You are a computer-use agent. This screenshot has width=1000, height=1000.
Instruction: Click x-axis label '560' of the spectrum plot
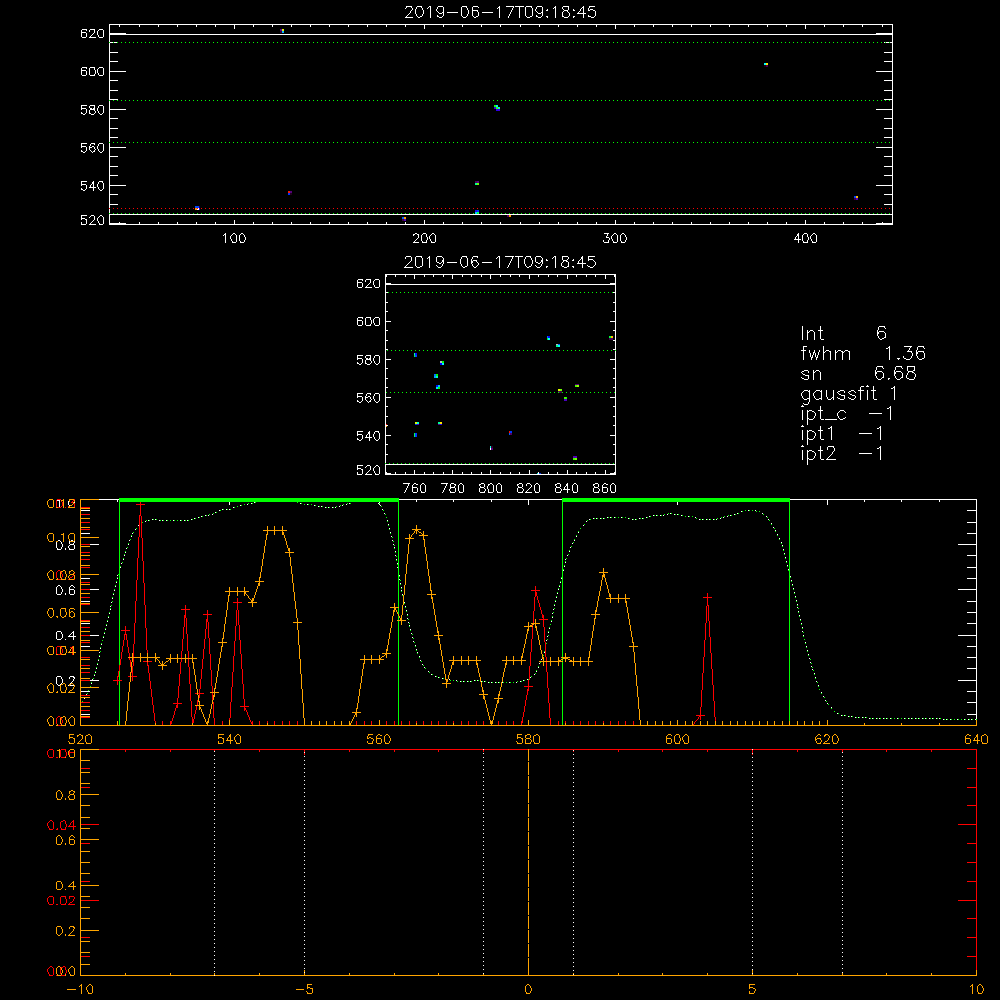379,739
